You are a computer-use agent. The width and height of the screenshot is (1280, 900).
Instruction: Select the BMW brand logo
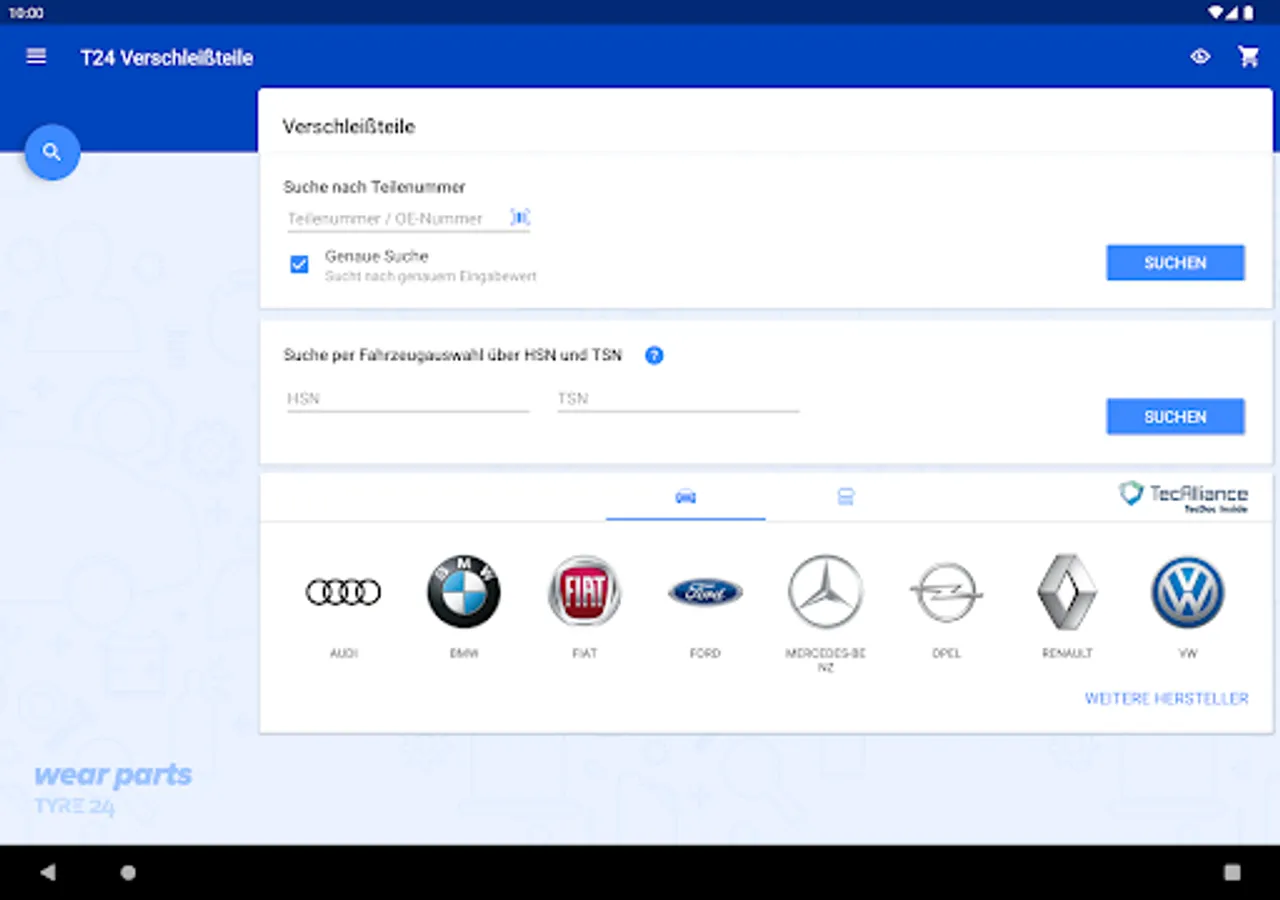[x=464, y=592]
